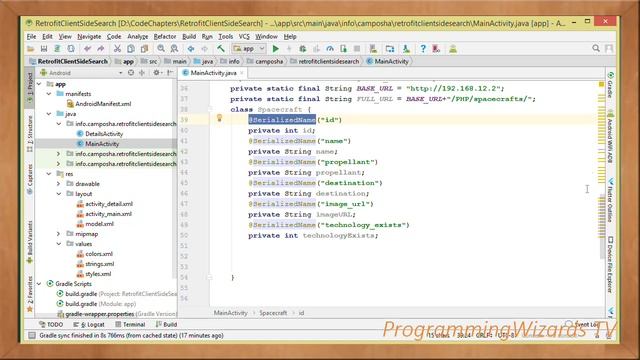The width and height of the screenshot is (640, 360).
Task: Open the VCS menu
Action: [x=244, y=36]
